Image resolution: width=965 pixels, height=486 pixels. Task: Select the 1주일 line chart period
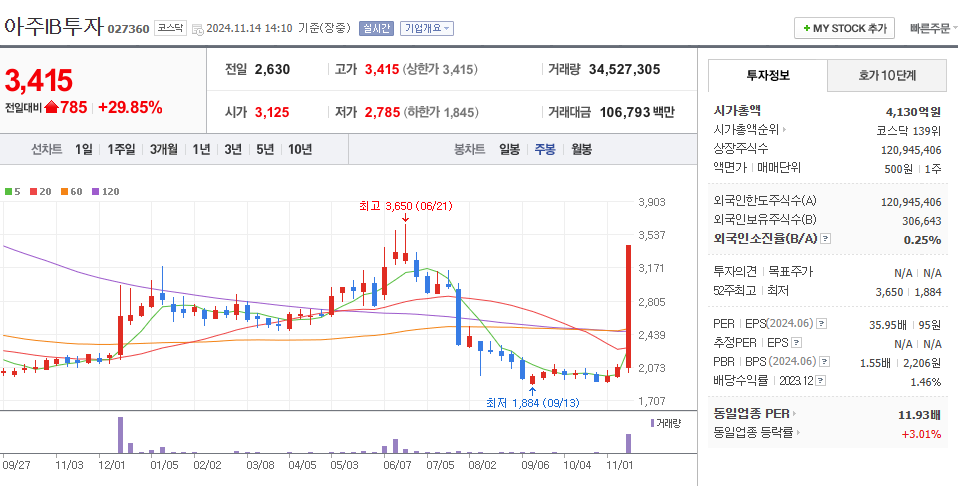[x=121, y=149]
